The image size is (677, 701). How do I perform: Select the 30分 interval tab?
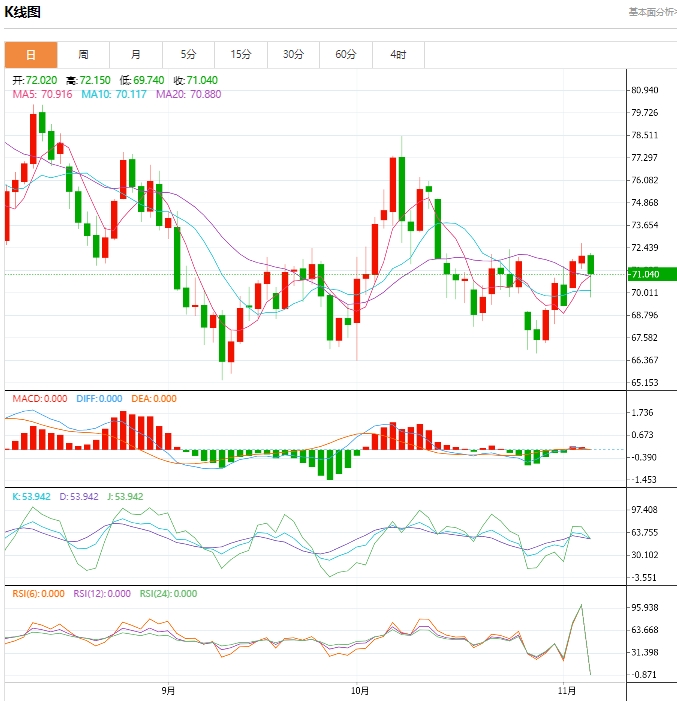(x=293, y=55)
